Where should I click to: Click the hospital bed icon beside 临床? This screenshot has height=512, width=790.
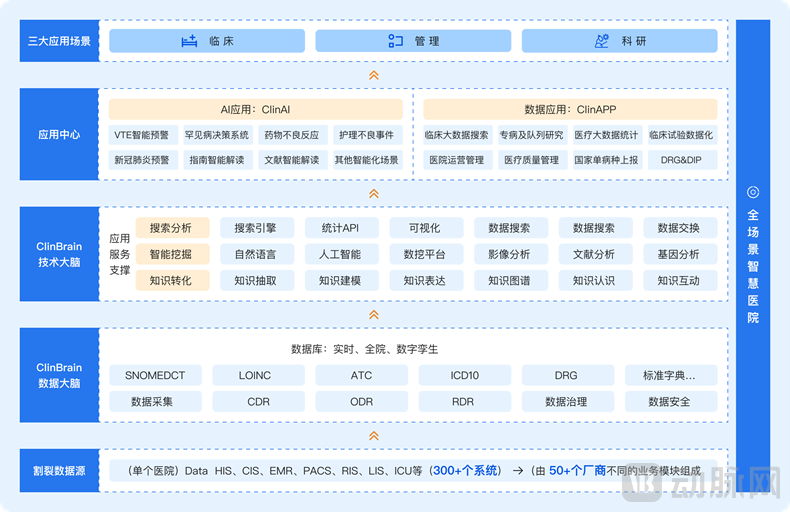coord(189,41)
